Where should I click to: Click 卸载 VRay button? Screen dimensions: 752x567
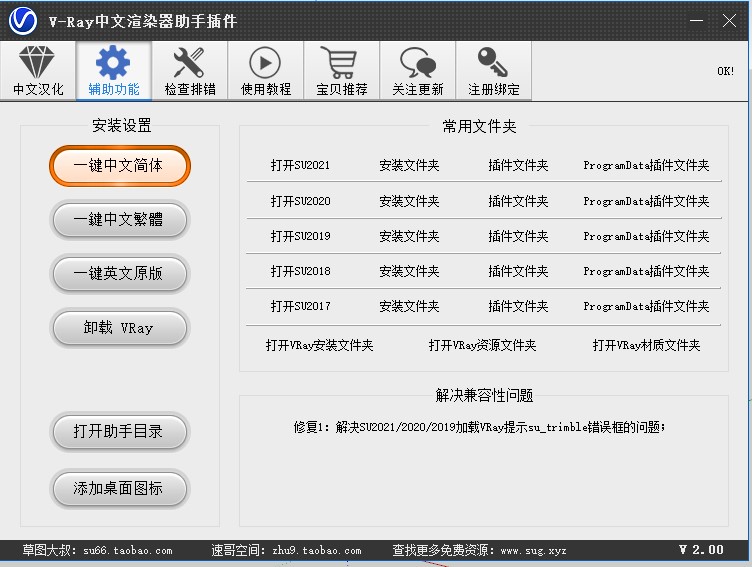(x=119, y=328)
